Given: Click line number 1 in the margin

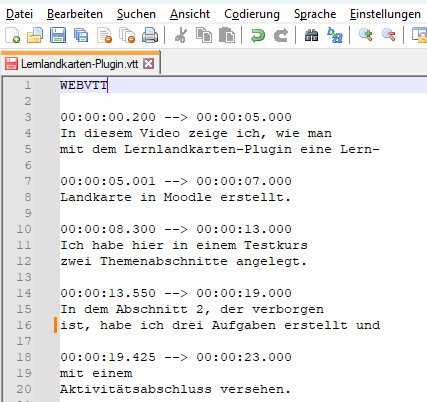Looking at the screenshot, I should click(28, 85).
